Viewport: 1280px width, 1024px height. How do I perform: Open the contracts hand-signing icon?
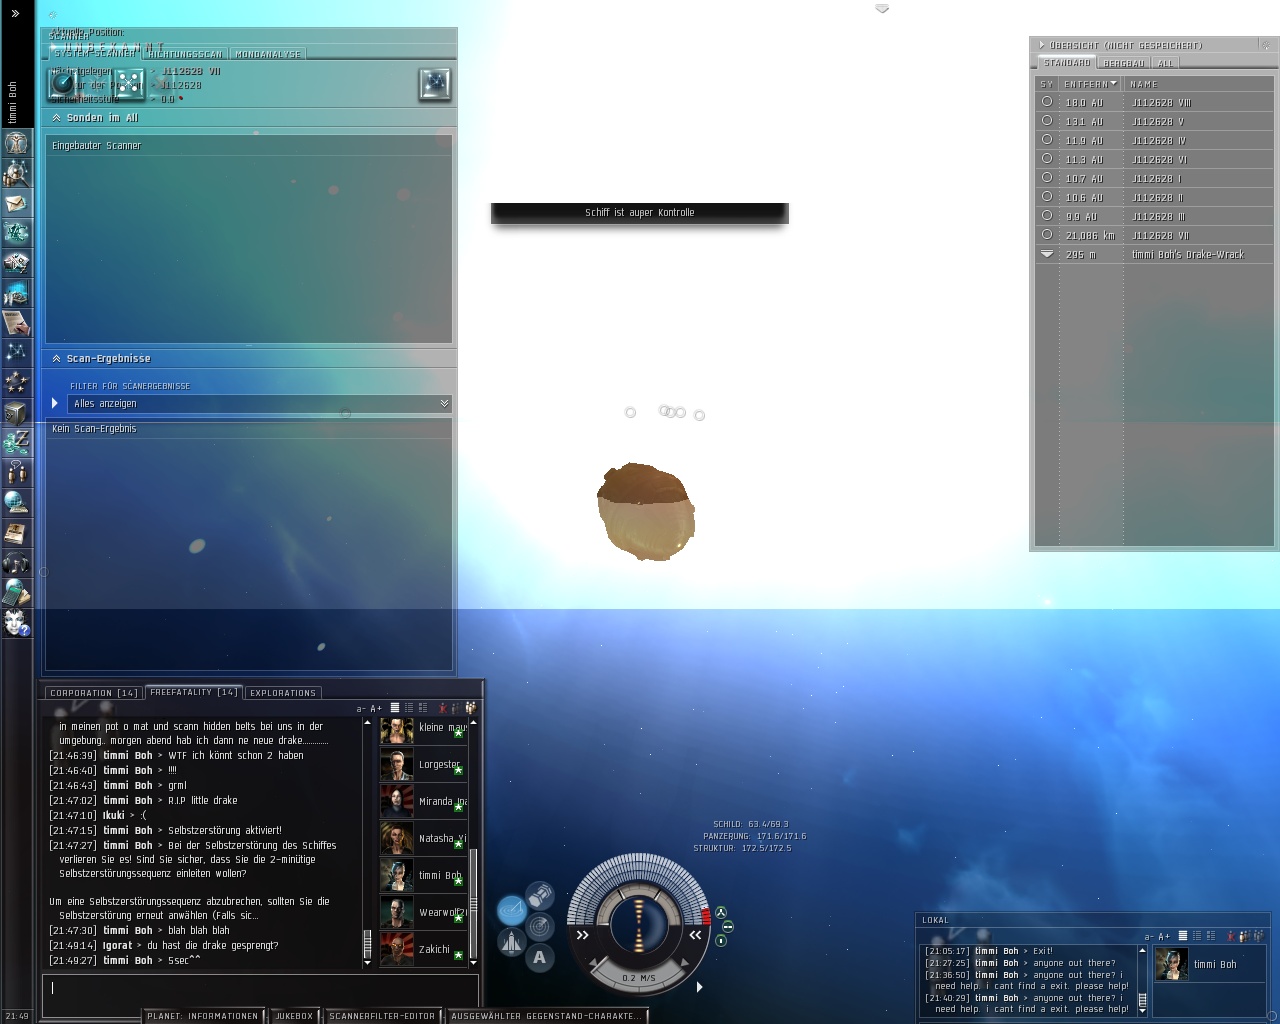pos(16,323)
